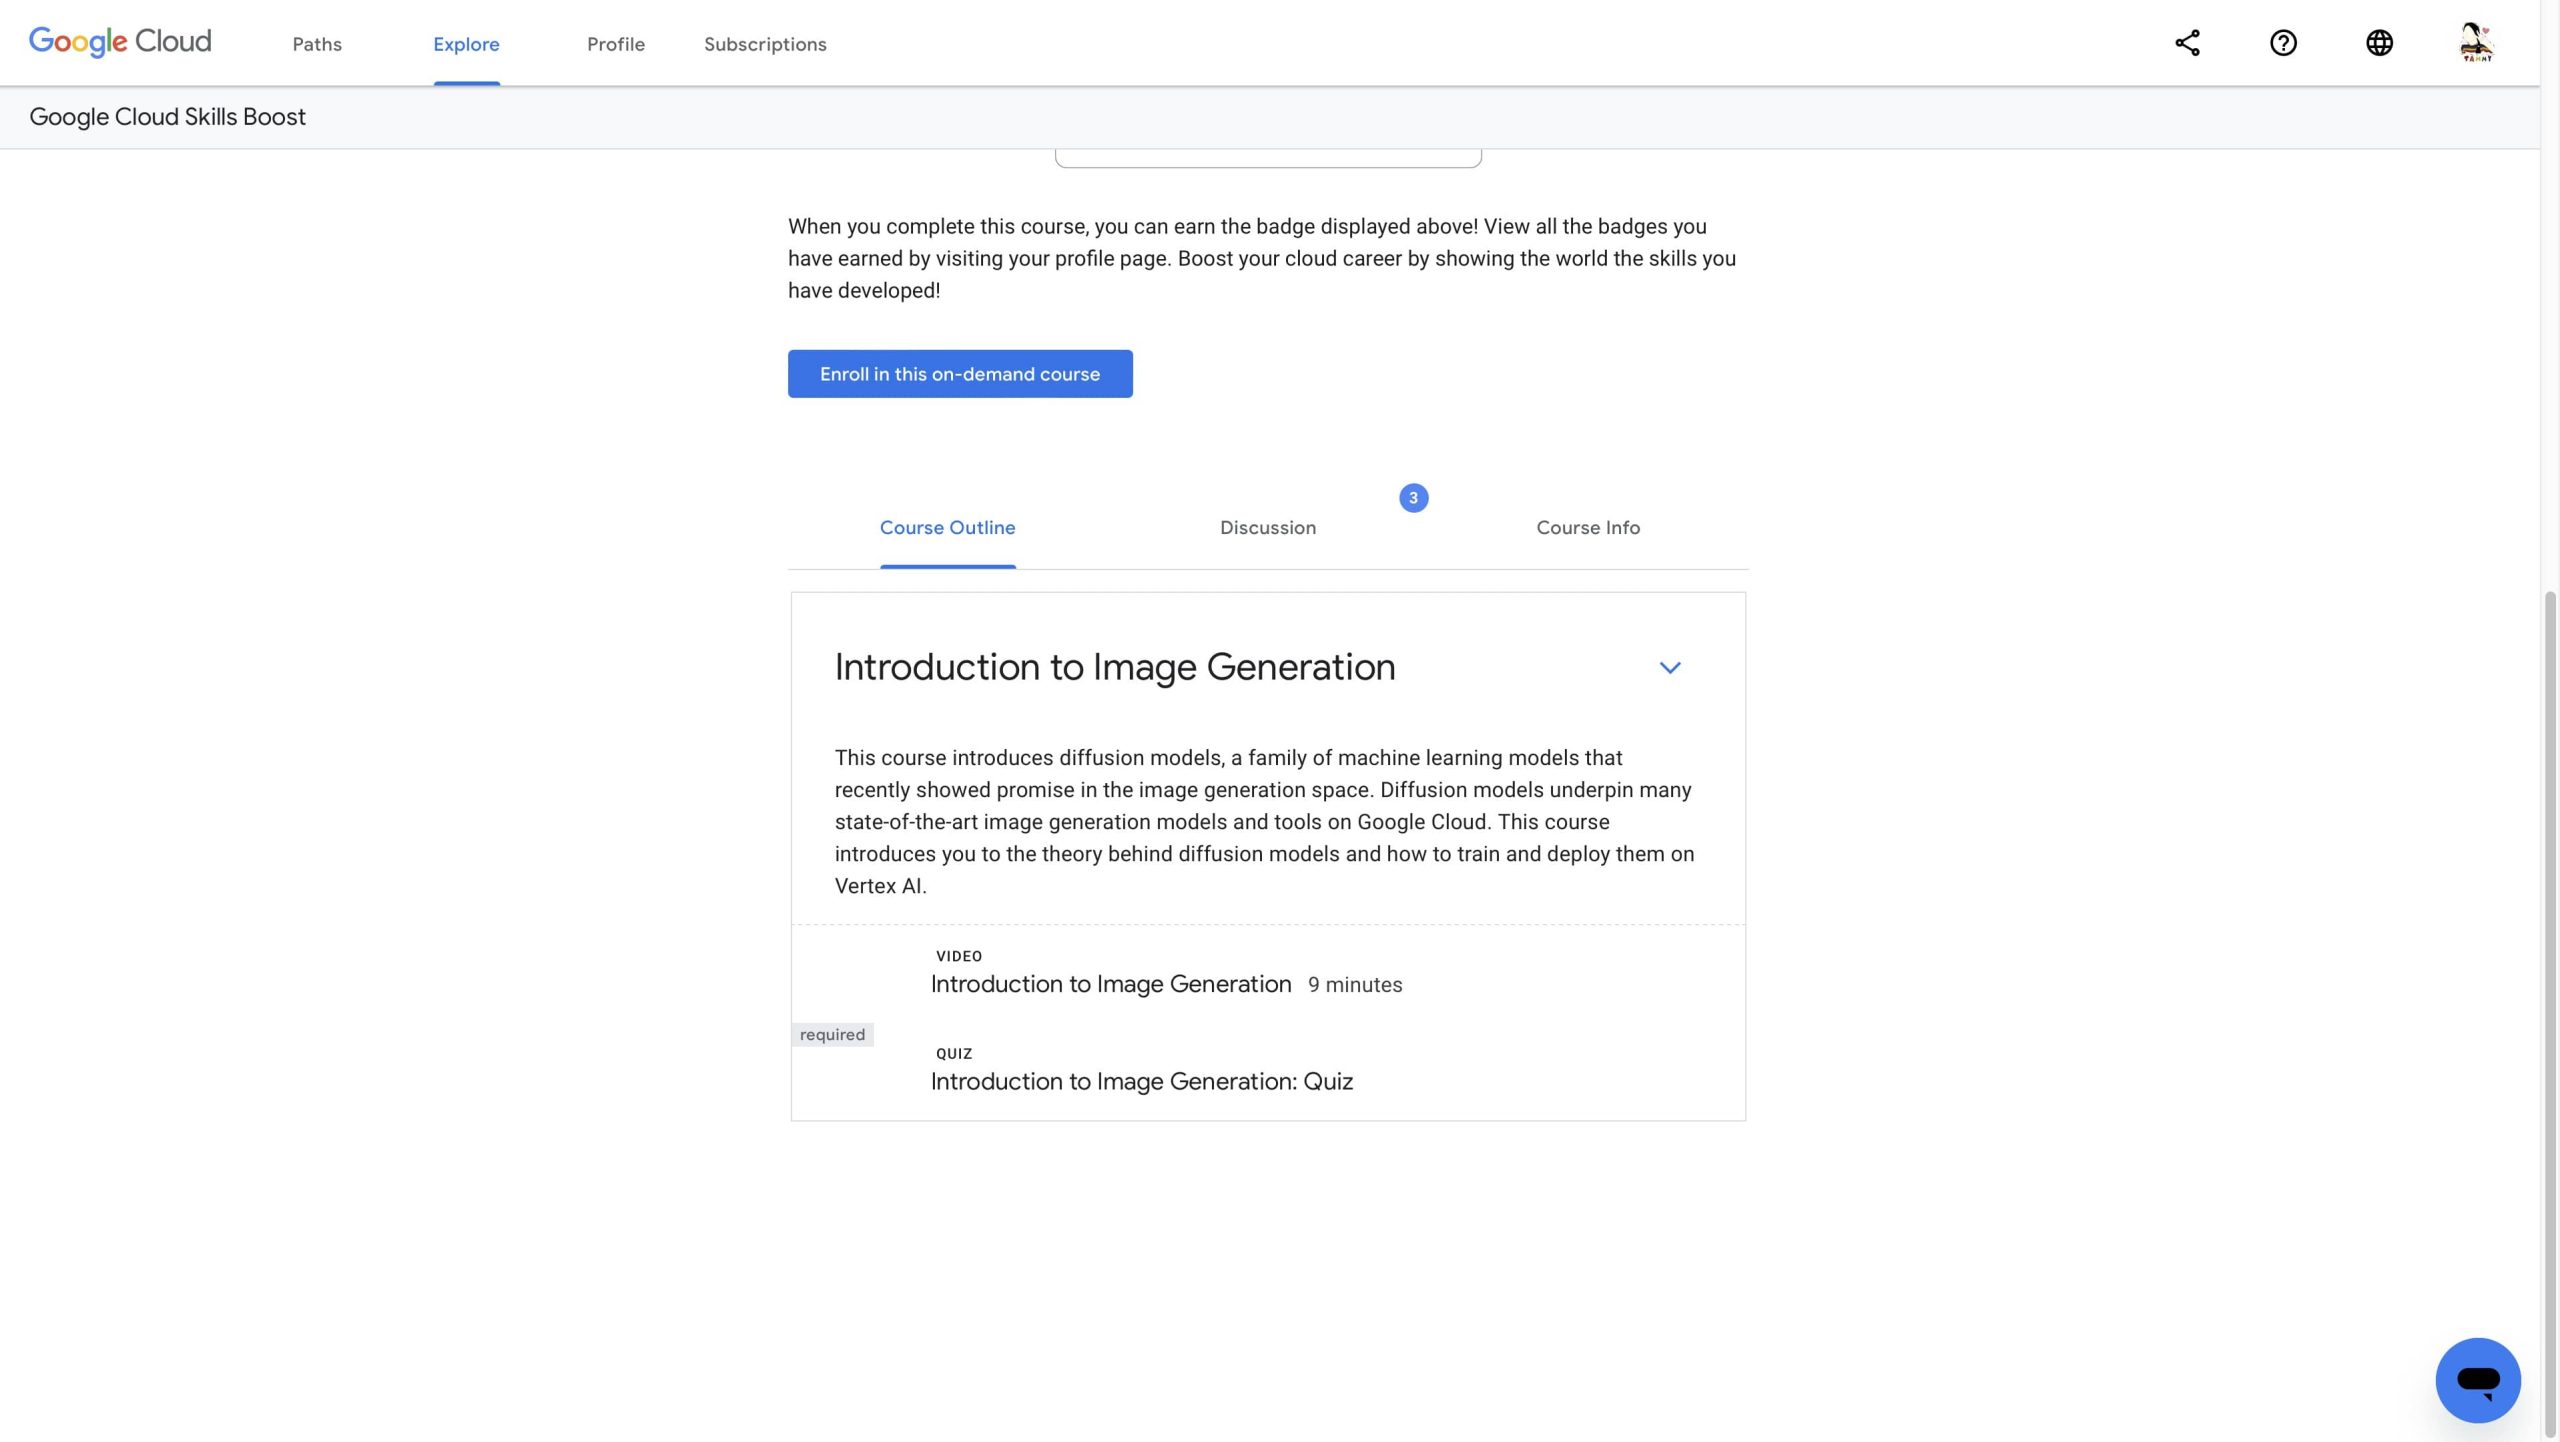Open the Explore menu item
Screen dimensions: 2560x1442
tap(466, 44)
